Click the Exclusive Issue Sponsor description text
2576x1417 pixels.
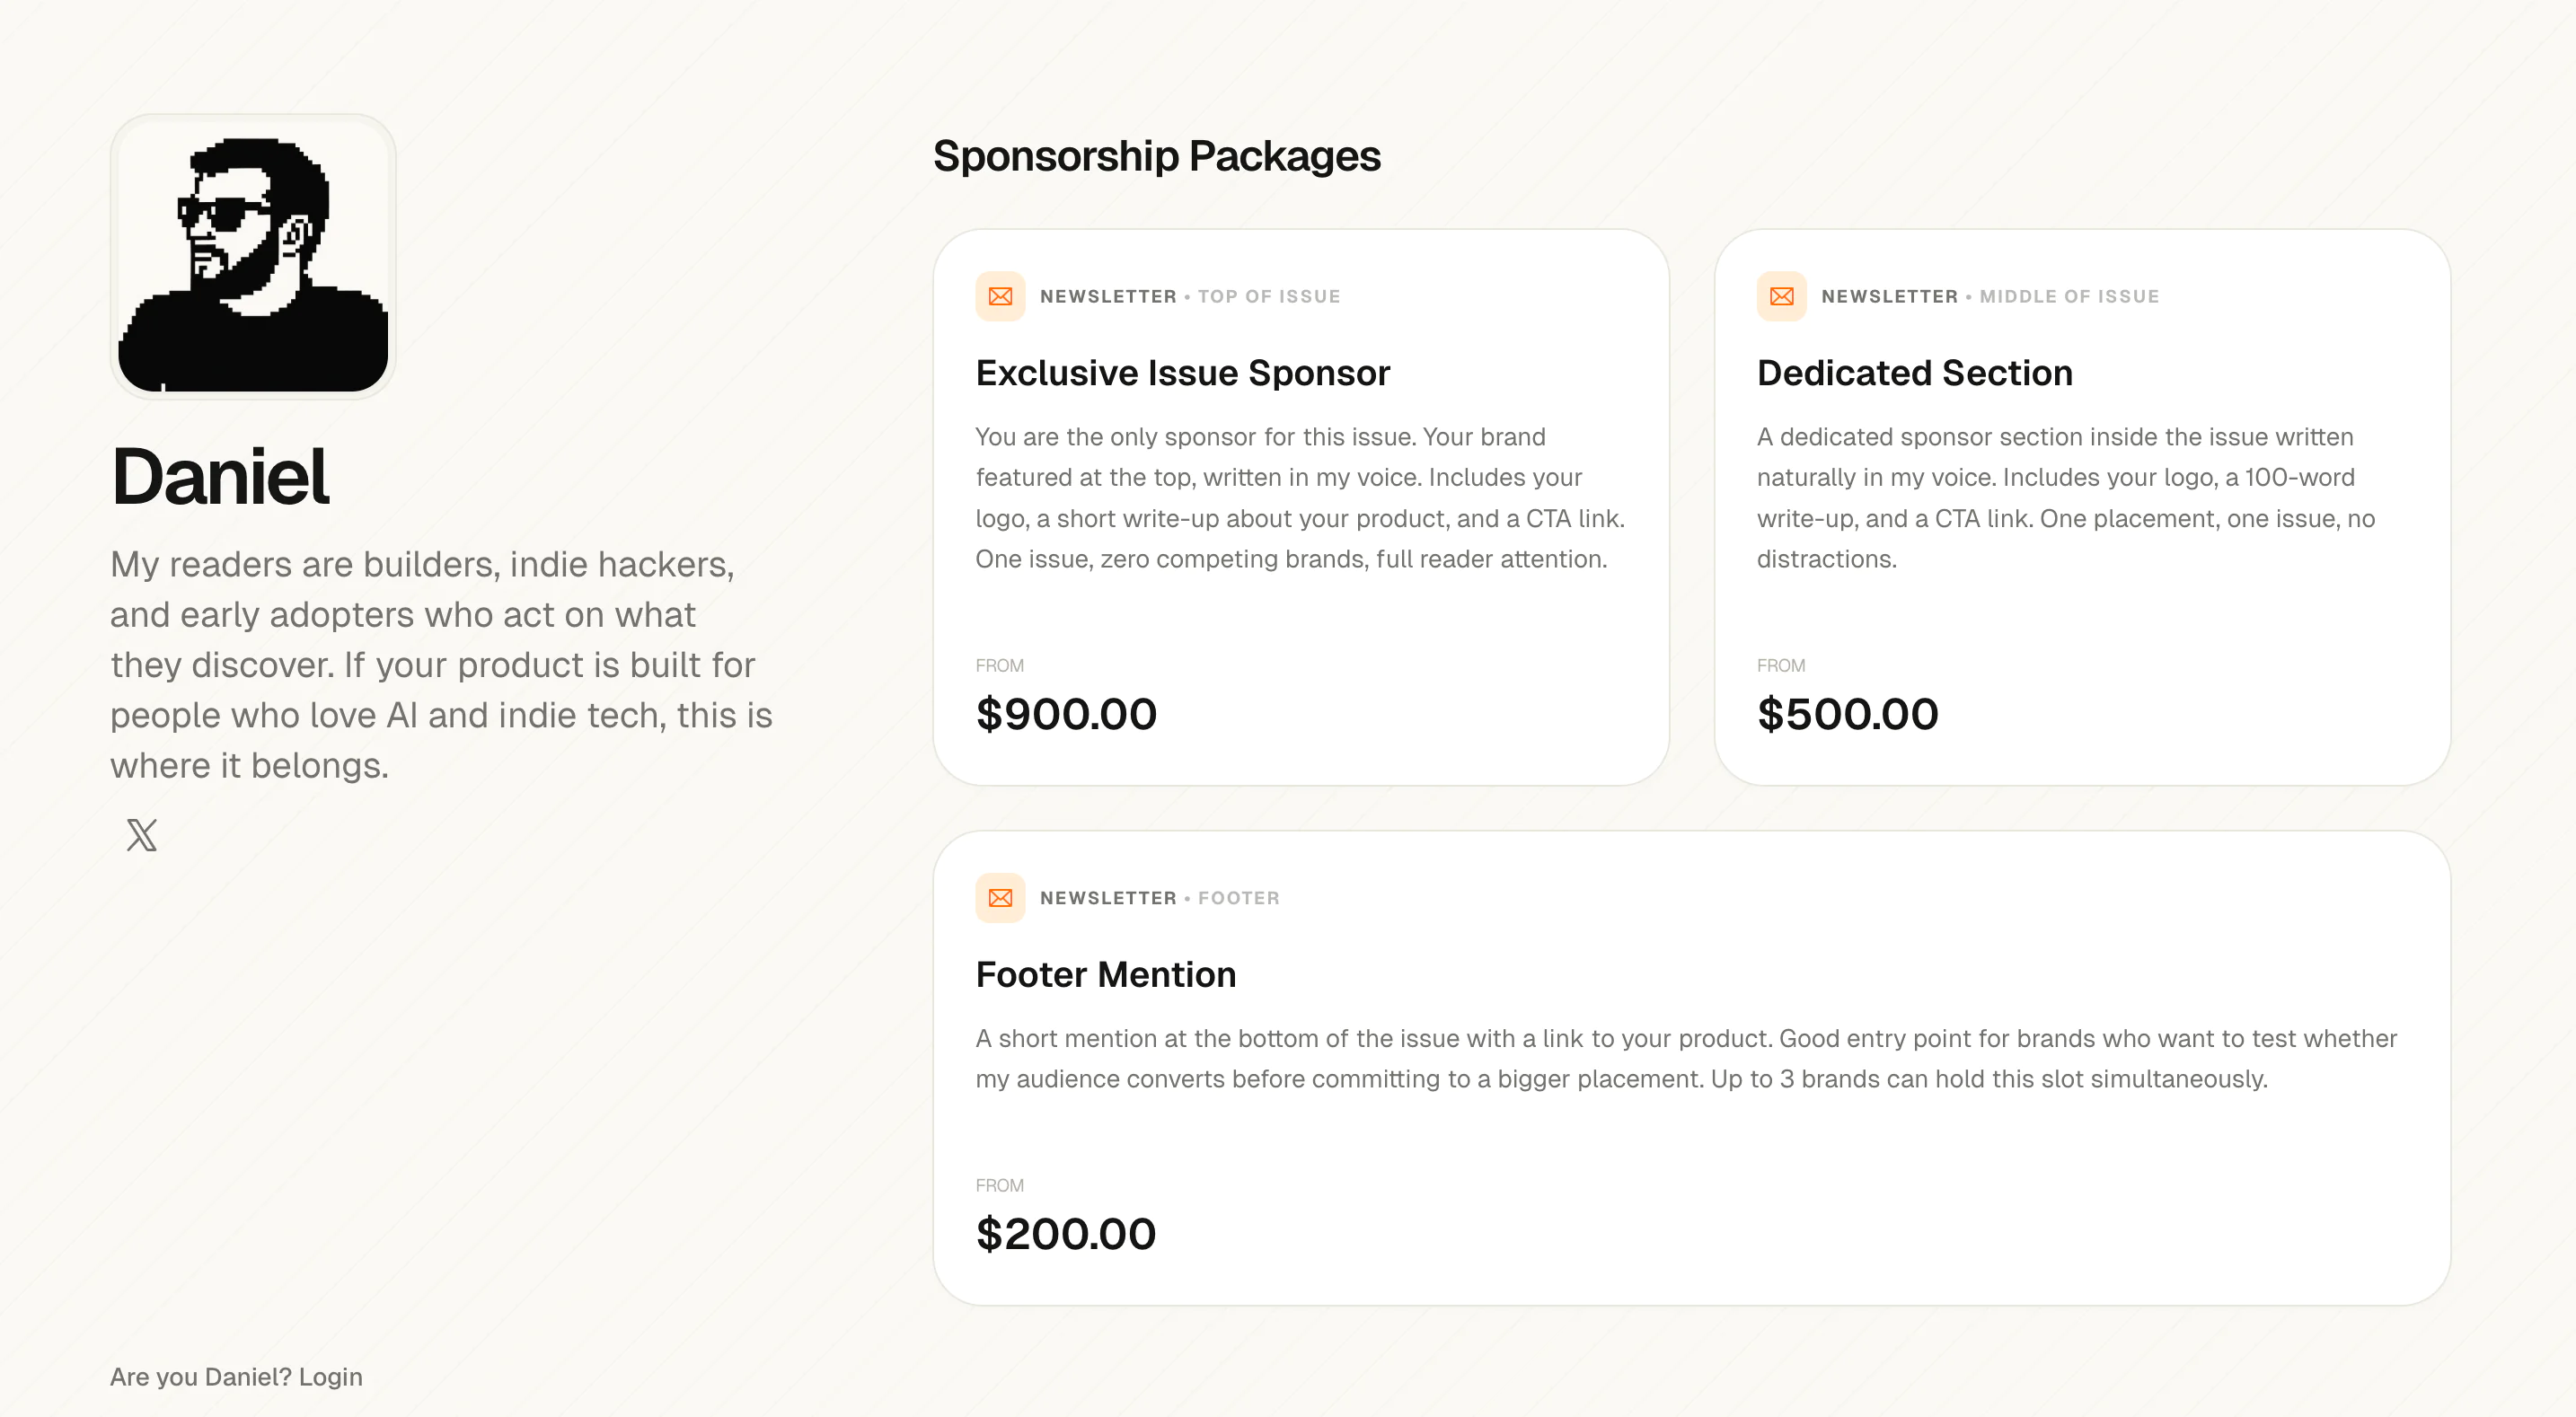(x=1300, y=498)
